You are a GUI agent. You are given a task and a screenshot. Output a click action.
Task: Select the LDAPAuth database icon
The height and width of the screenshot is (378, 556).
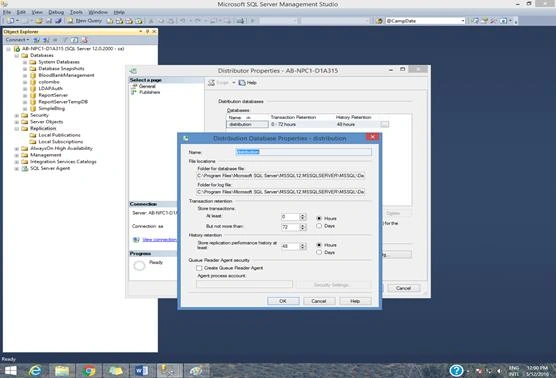pyautogui.click(x=33, y=89)
